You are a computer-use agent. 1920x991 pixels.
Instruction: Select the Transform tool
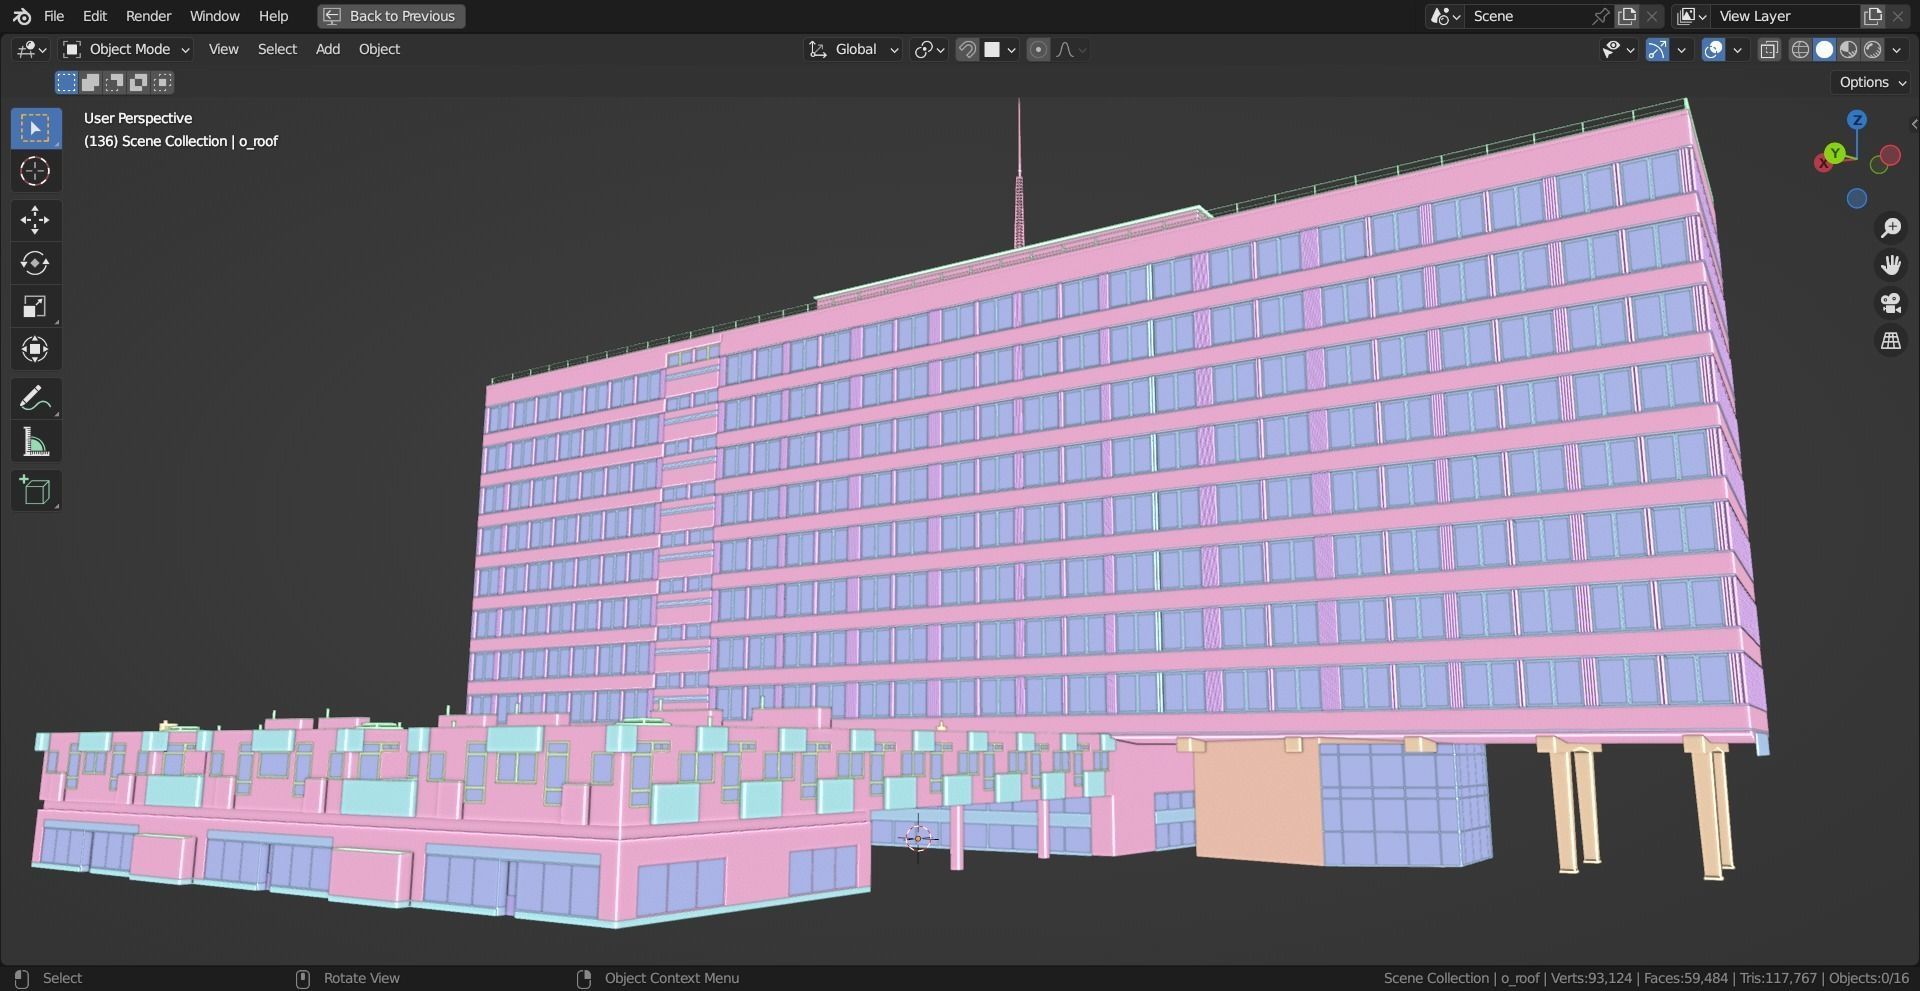point(36,349)
